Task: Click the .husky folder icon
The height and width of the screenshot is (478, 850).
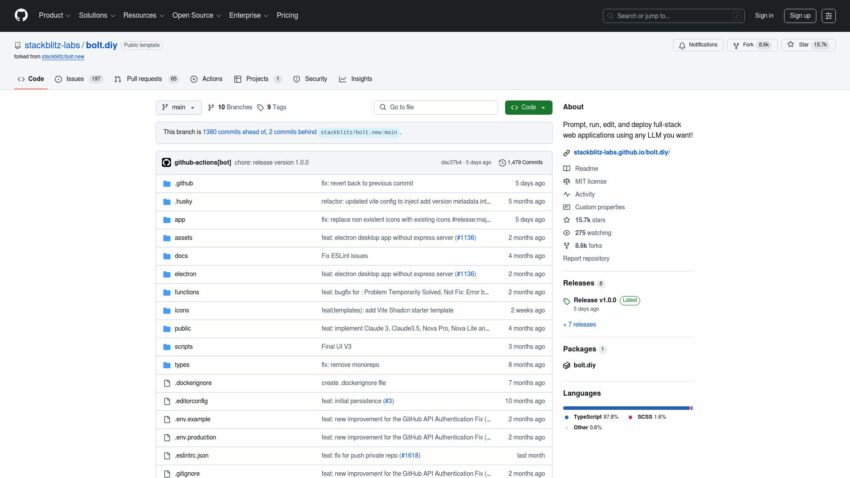Action: pyautogui.click(x=167, y=202)
